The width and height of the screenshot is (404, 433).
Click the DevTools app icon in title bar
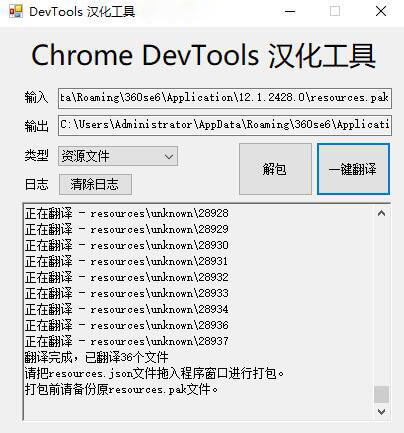pyautogui.click(x=16, y=12)
